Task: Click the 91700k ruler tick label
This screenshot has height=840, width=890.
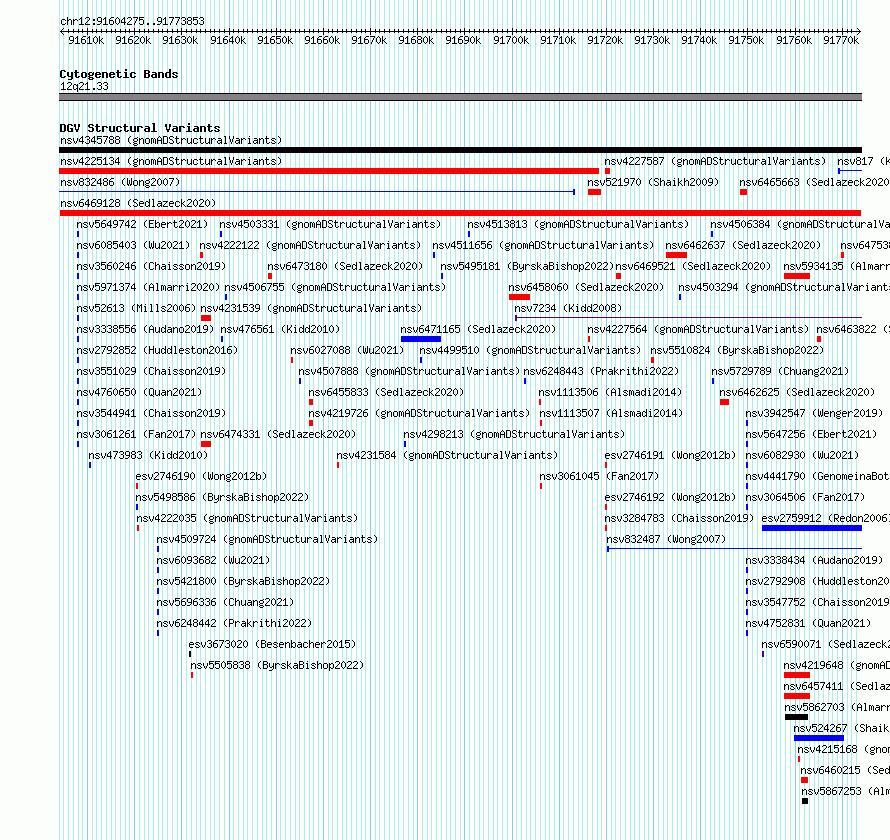Action: [x=511, y=40]
